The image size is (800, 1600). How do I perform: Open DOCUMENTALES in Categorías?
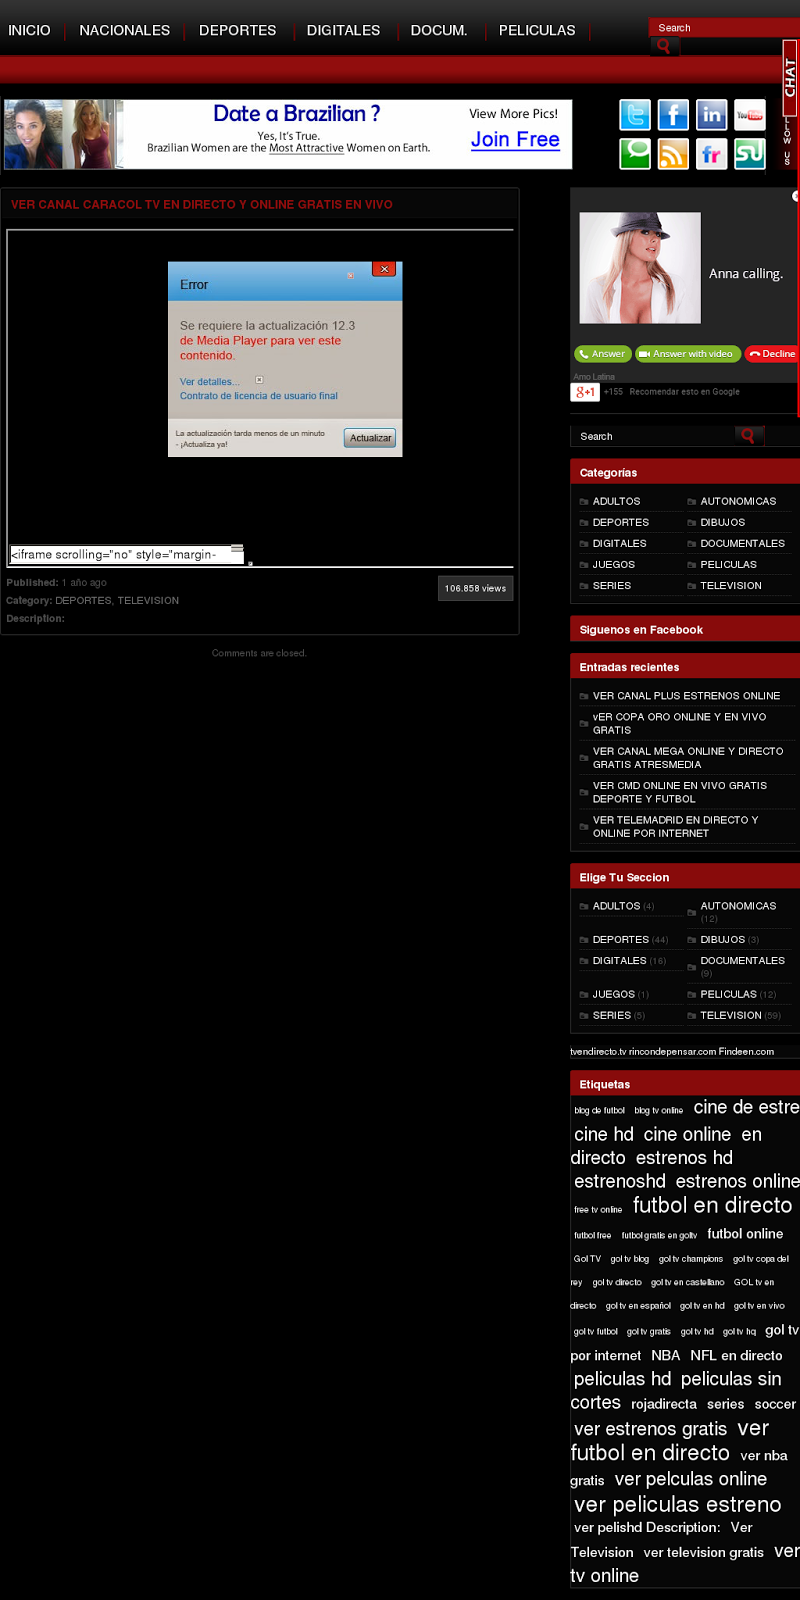pyautogui.click(x=742, y=543)
